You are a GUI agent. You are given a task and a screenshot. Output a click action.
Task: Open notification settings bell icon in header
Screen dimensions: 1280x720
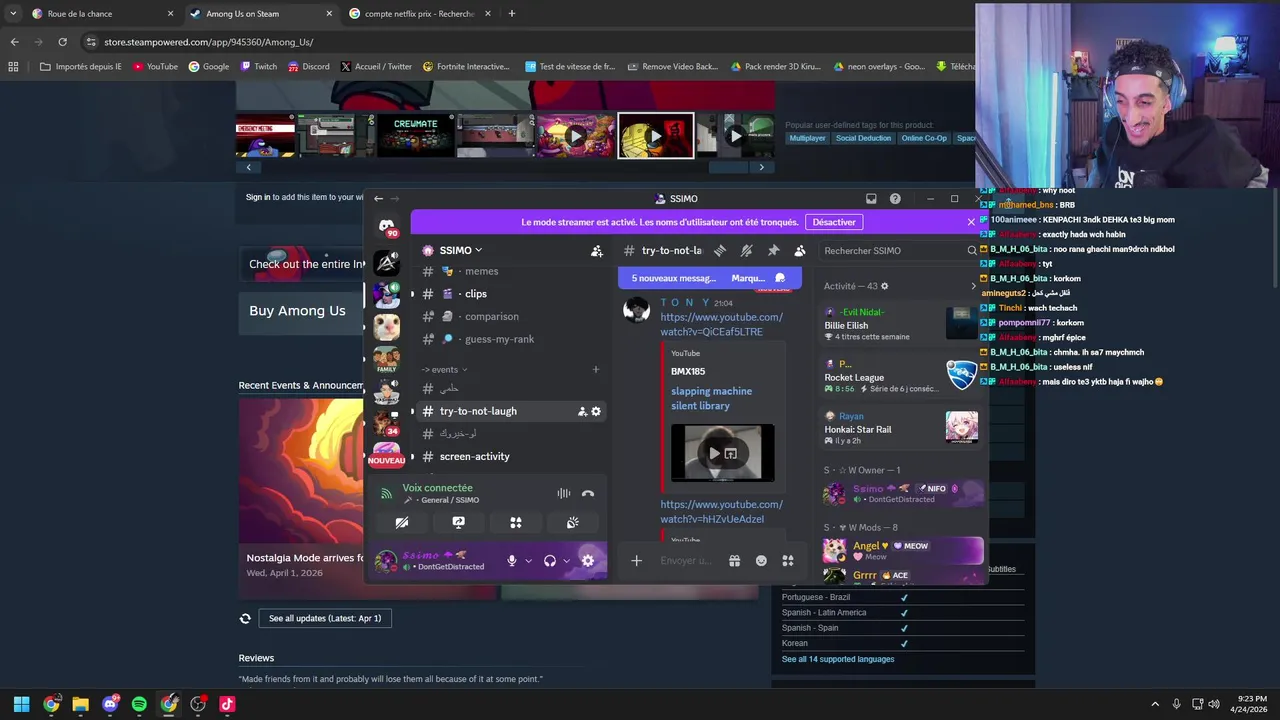coord(746,251)
